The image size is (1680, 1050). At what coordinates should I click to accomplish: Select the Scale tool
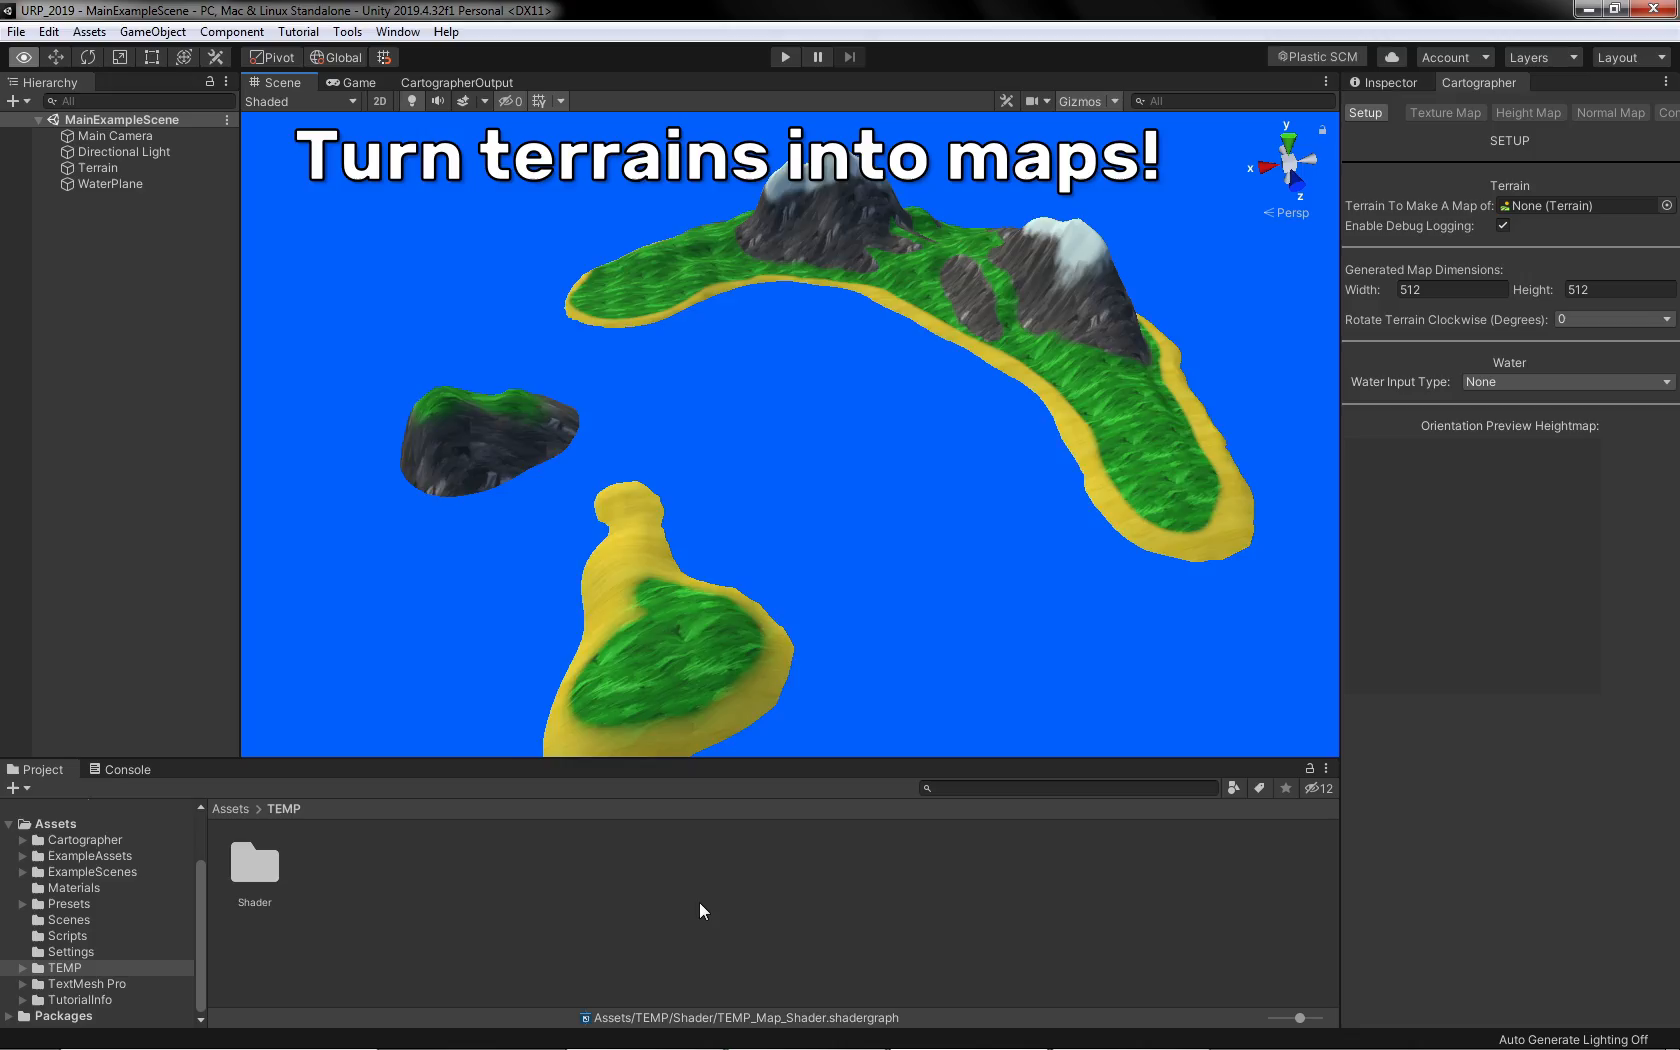pyautogui.click(x=120, y=57)
